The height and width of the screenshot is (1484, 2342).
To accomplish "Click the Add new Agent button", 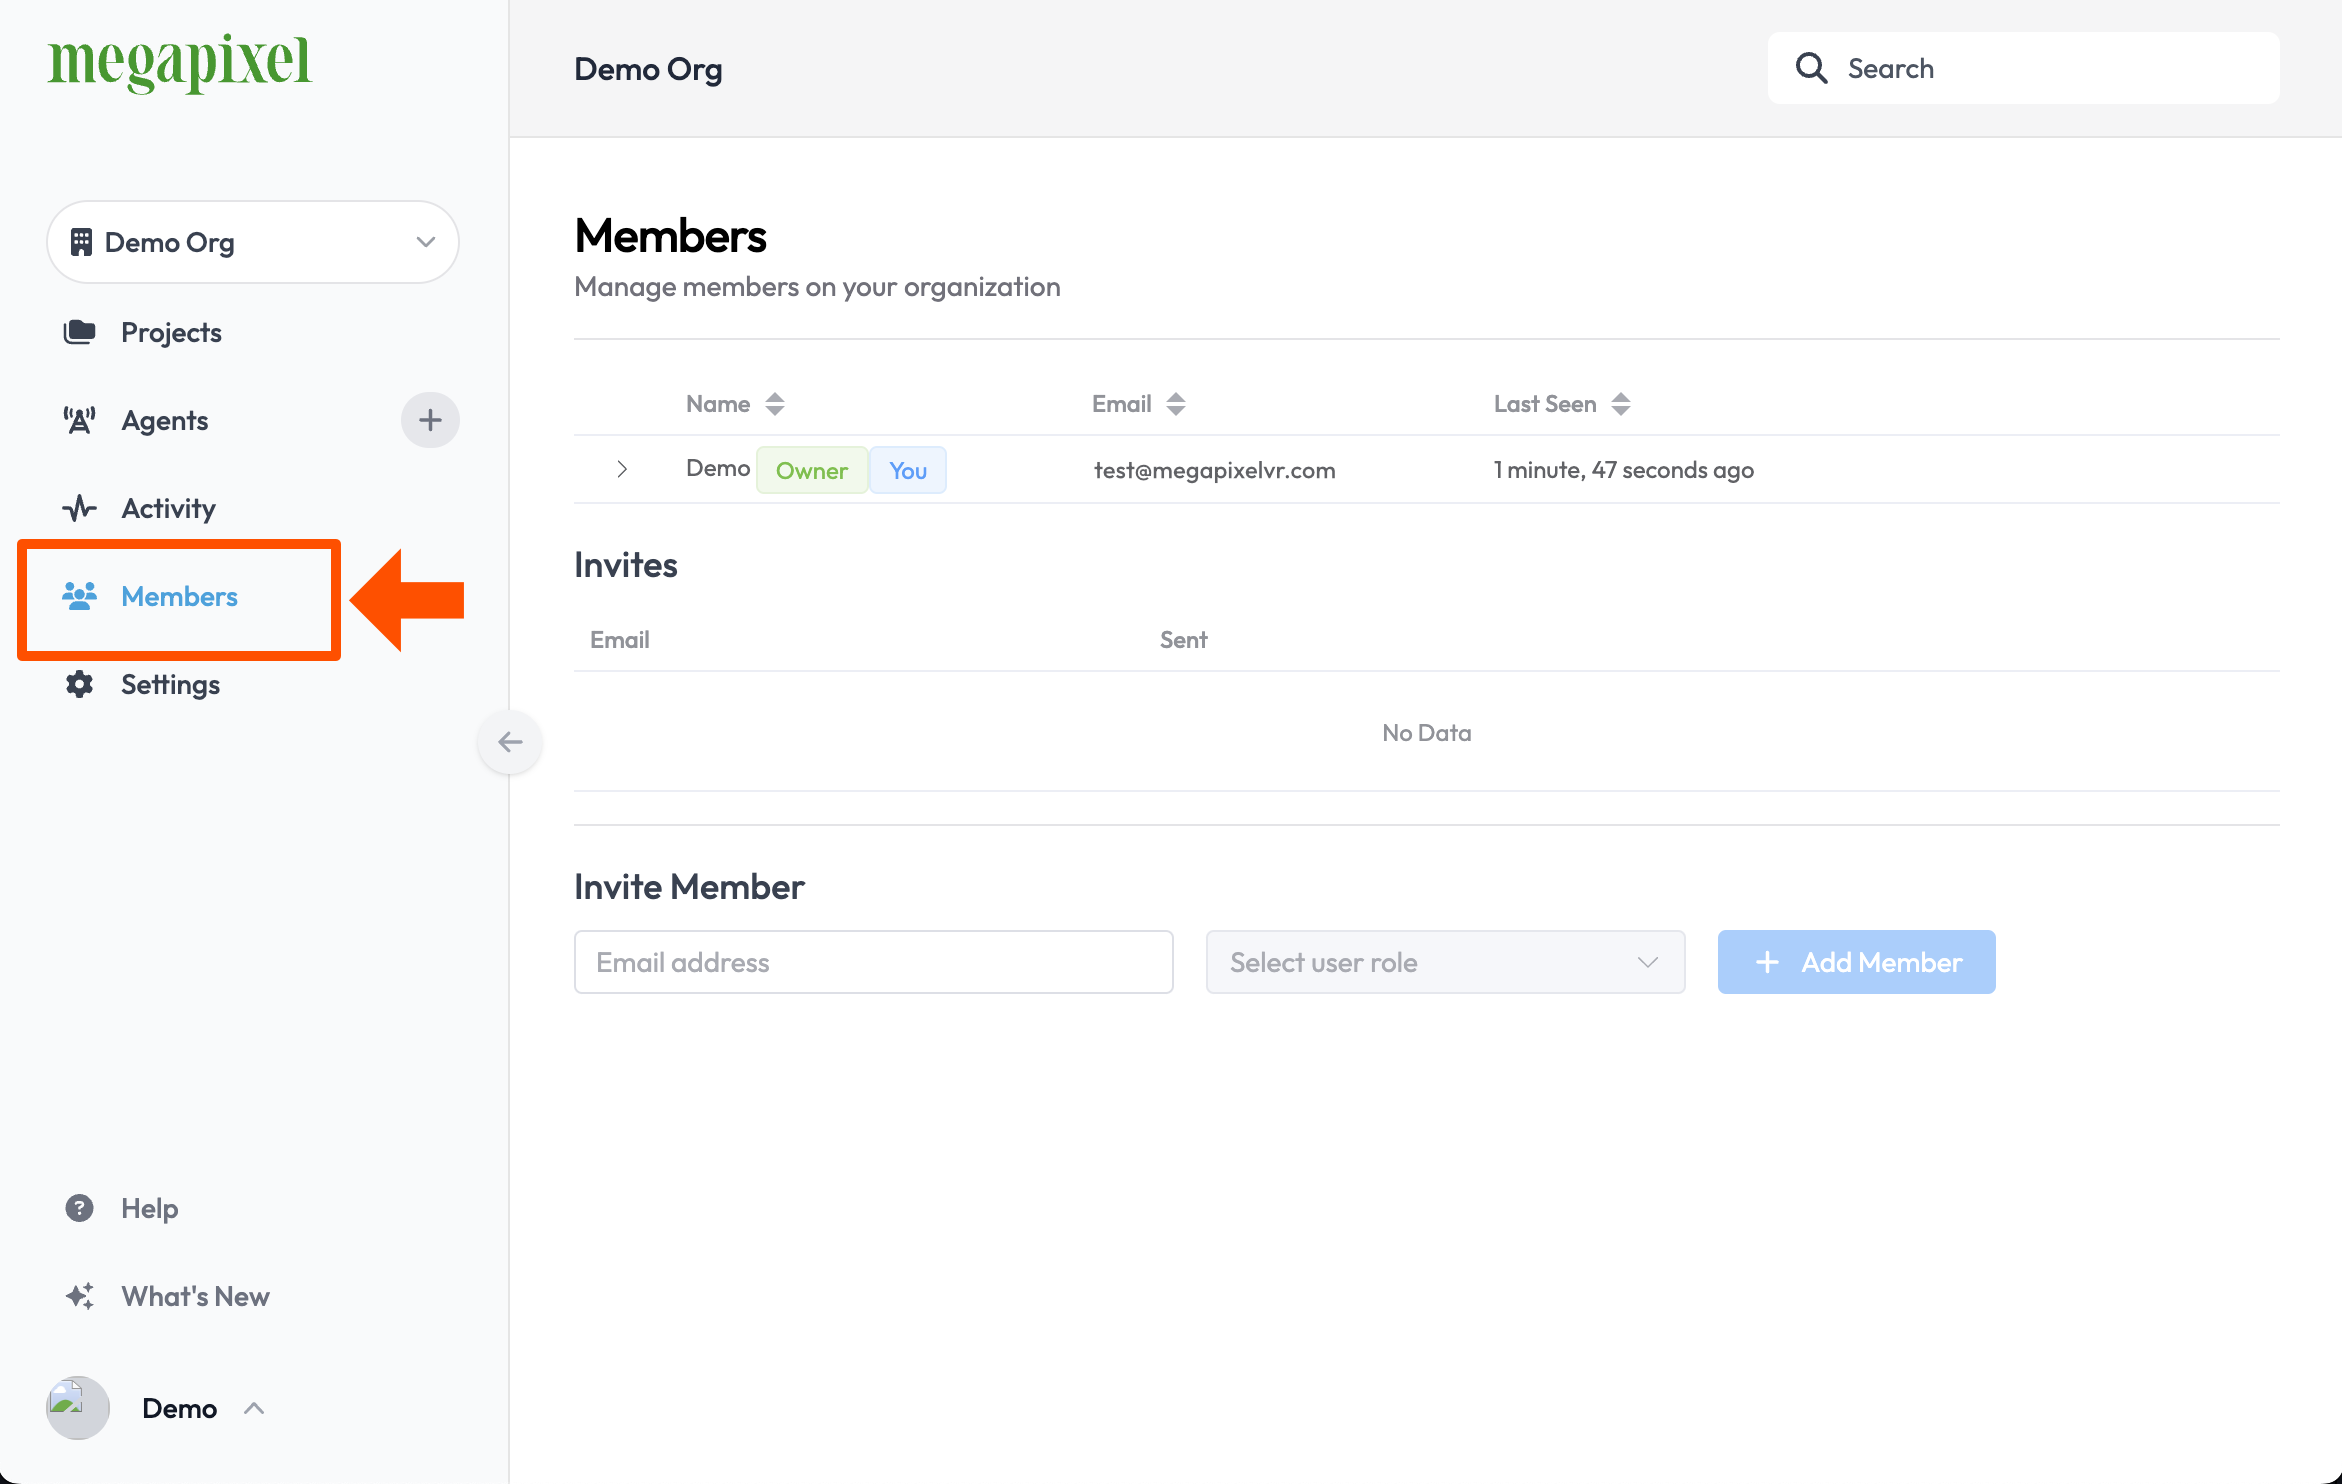I will (430, 420).
